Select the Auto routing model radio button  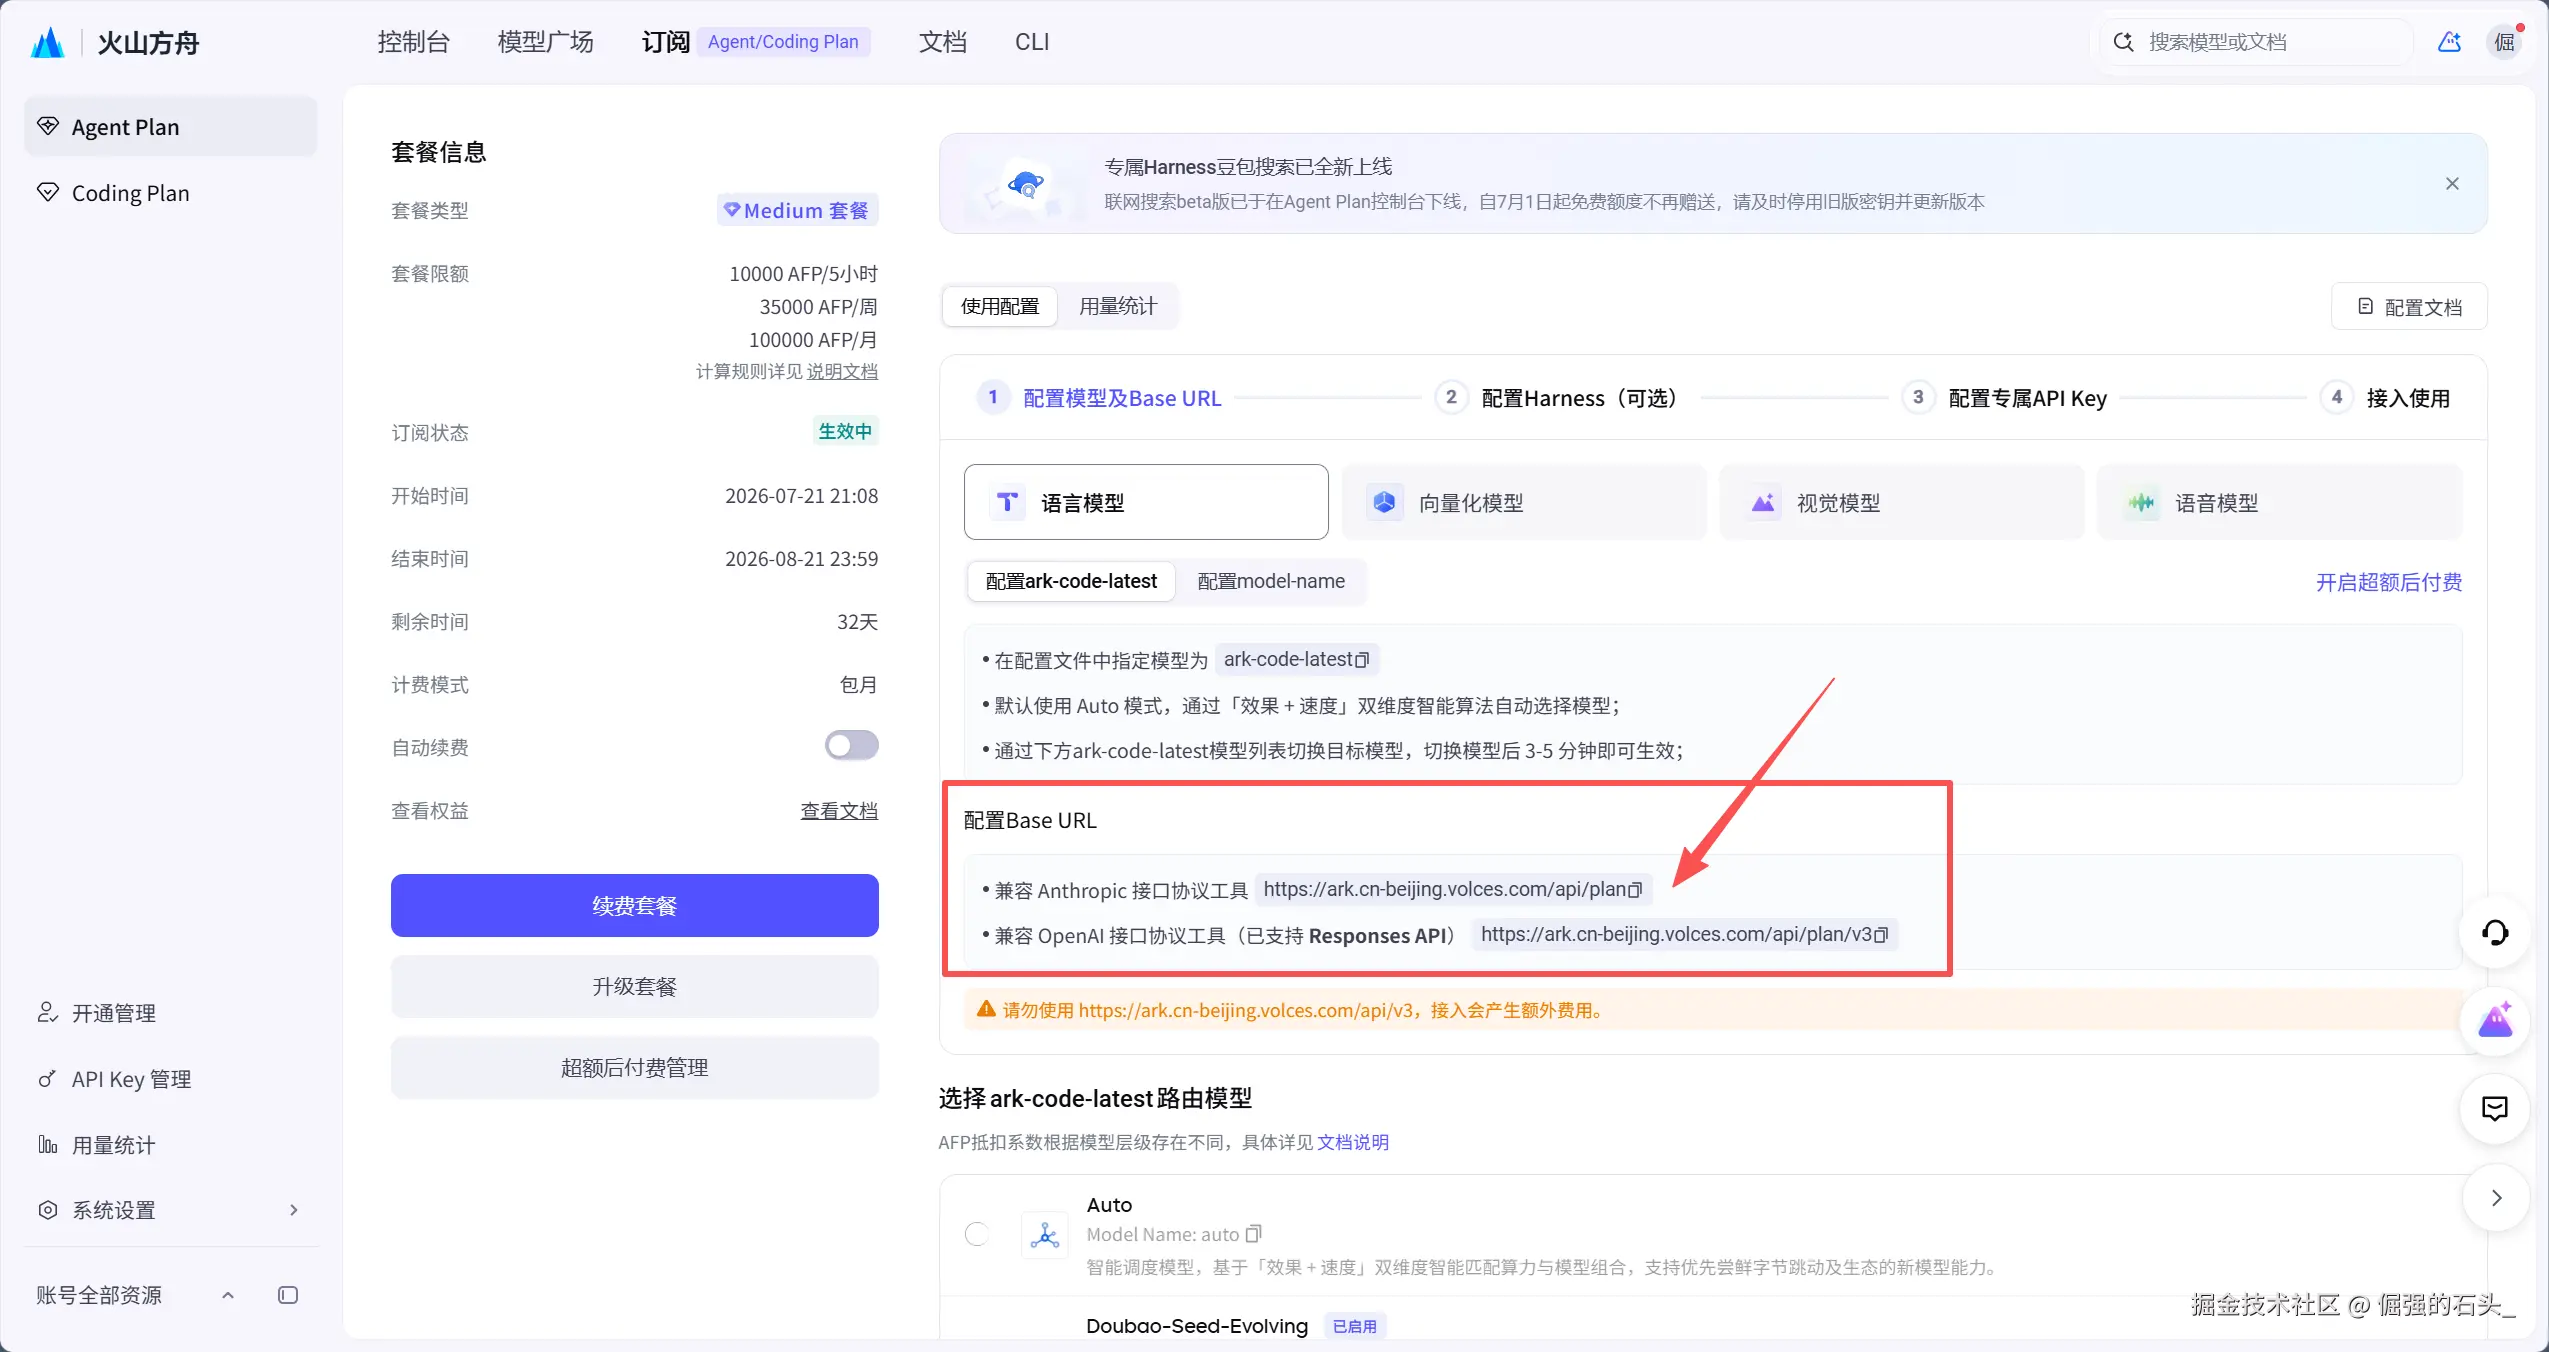click(x=977, y=1234)
